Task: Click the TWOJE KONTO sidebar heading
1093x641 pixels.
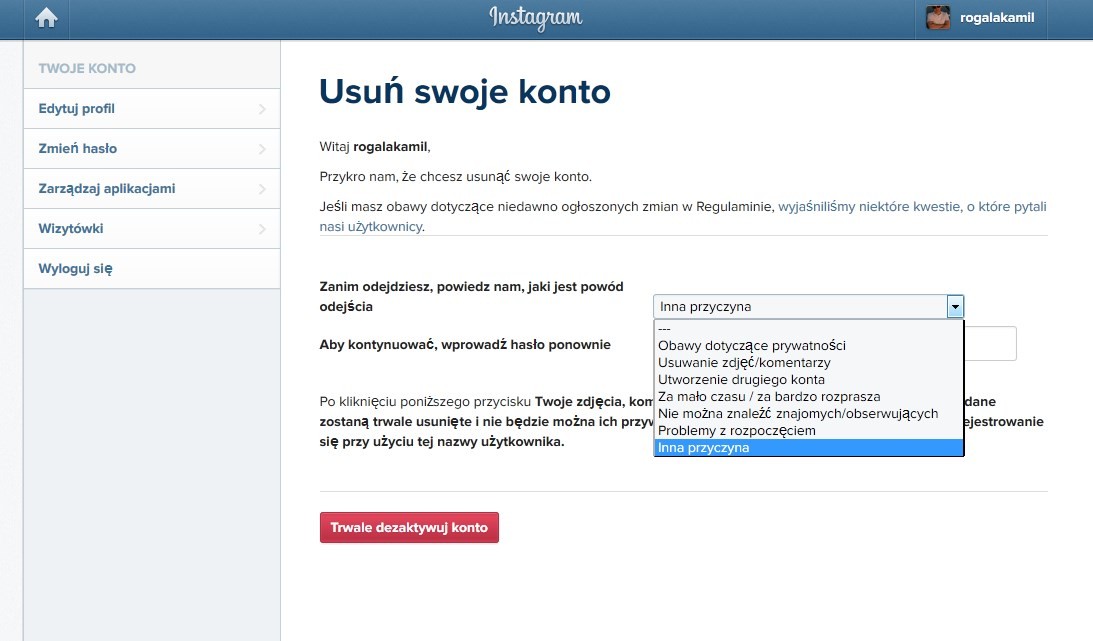Action: (x=87, y=68)
